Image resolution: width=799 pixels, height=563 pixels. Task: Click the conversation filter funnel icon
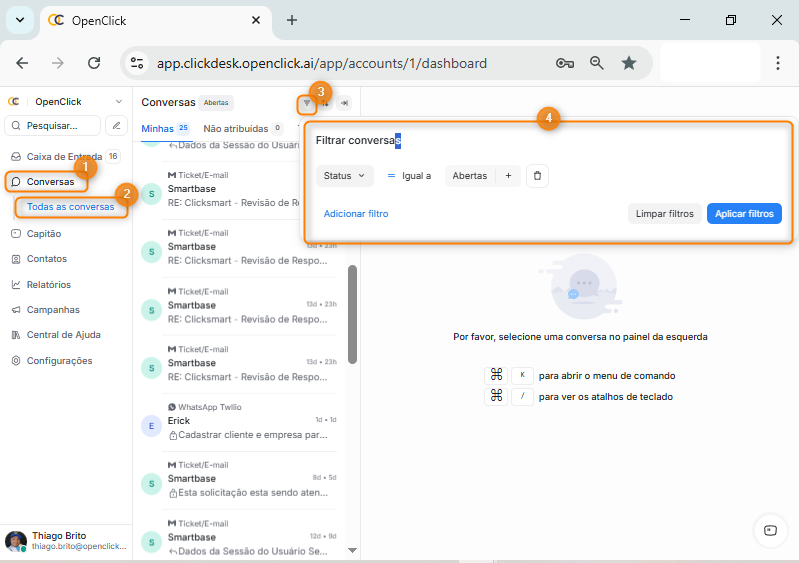point(307,103)
